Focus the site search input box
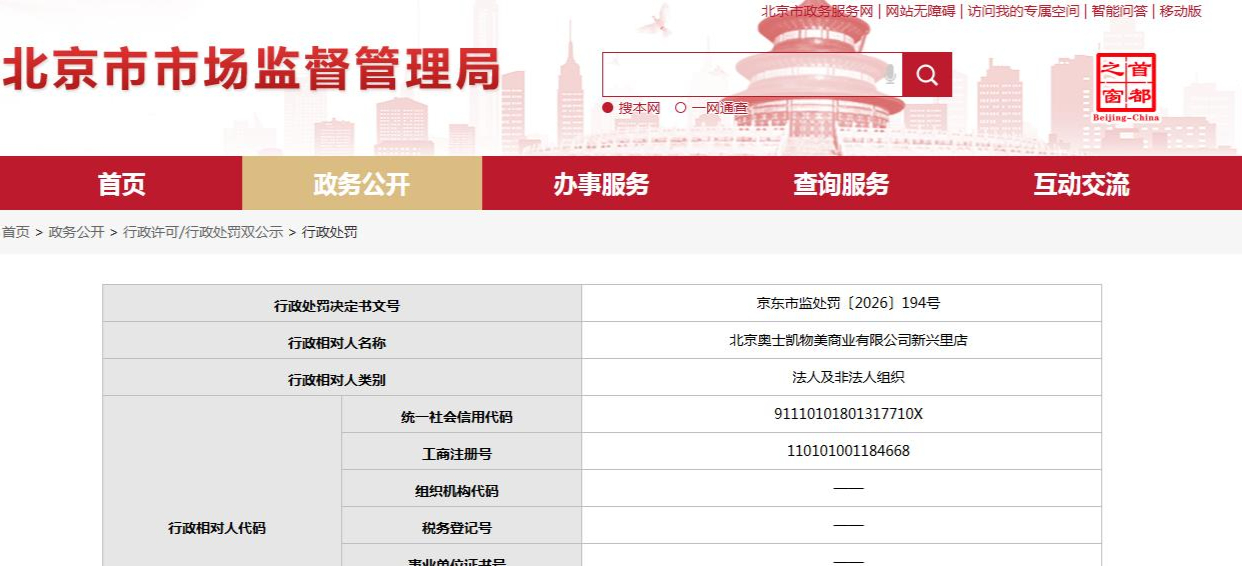 752,75
